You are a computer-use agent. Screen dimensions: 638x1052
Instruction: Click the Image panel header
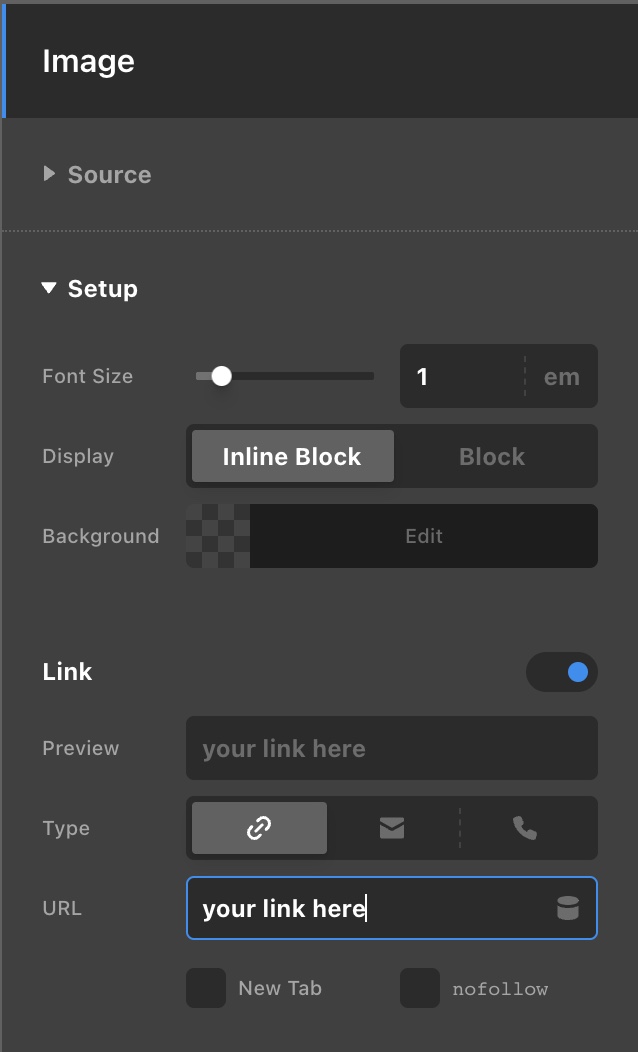click(88, 61)
